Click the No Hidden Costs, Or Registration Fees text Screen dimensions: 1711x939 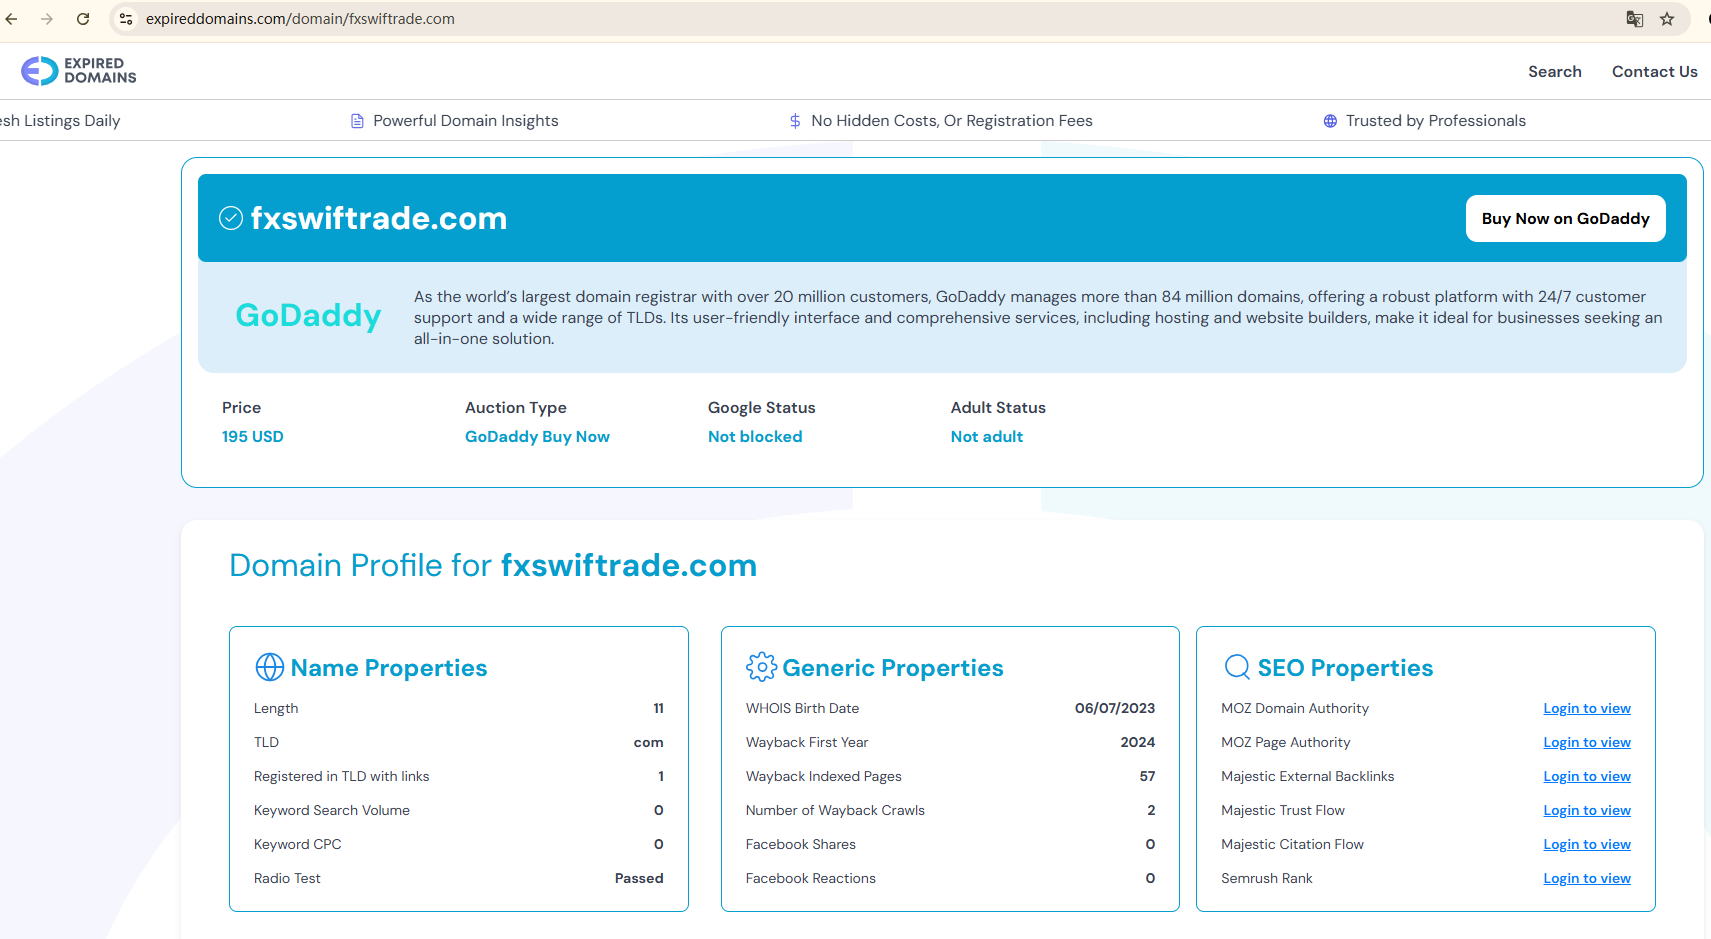(952, 121)
